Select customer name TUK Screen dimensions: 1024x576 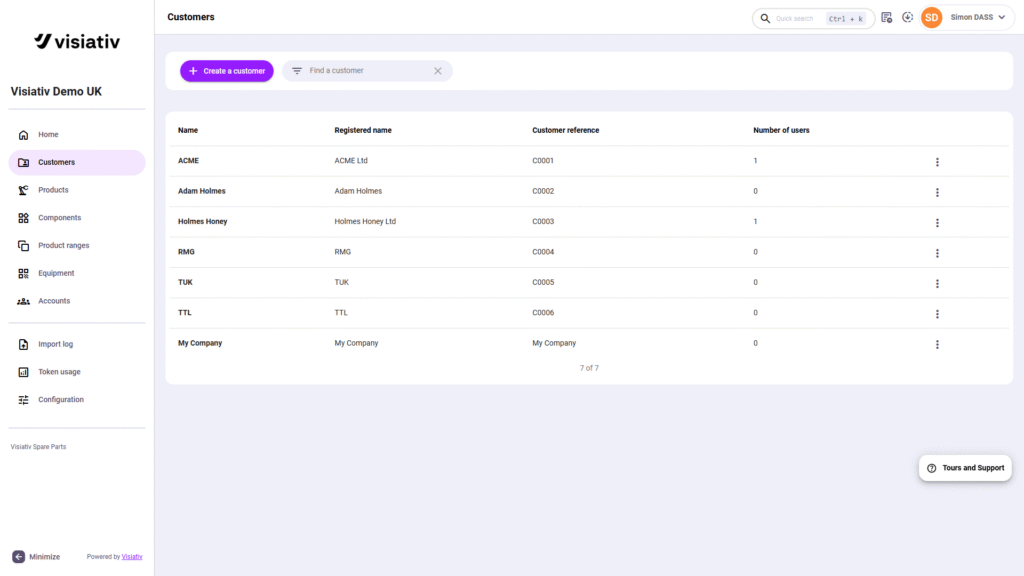coord(185,282)
